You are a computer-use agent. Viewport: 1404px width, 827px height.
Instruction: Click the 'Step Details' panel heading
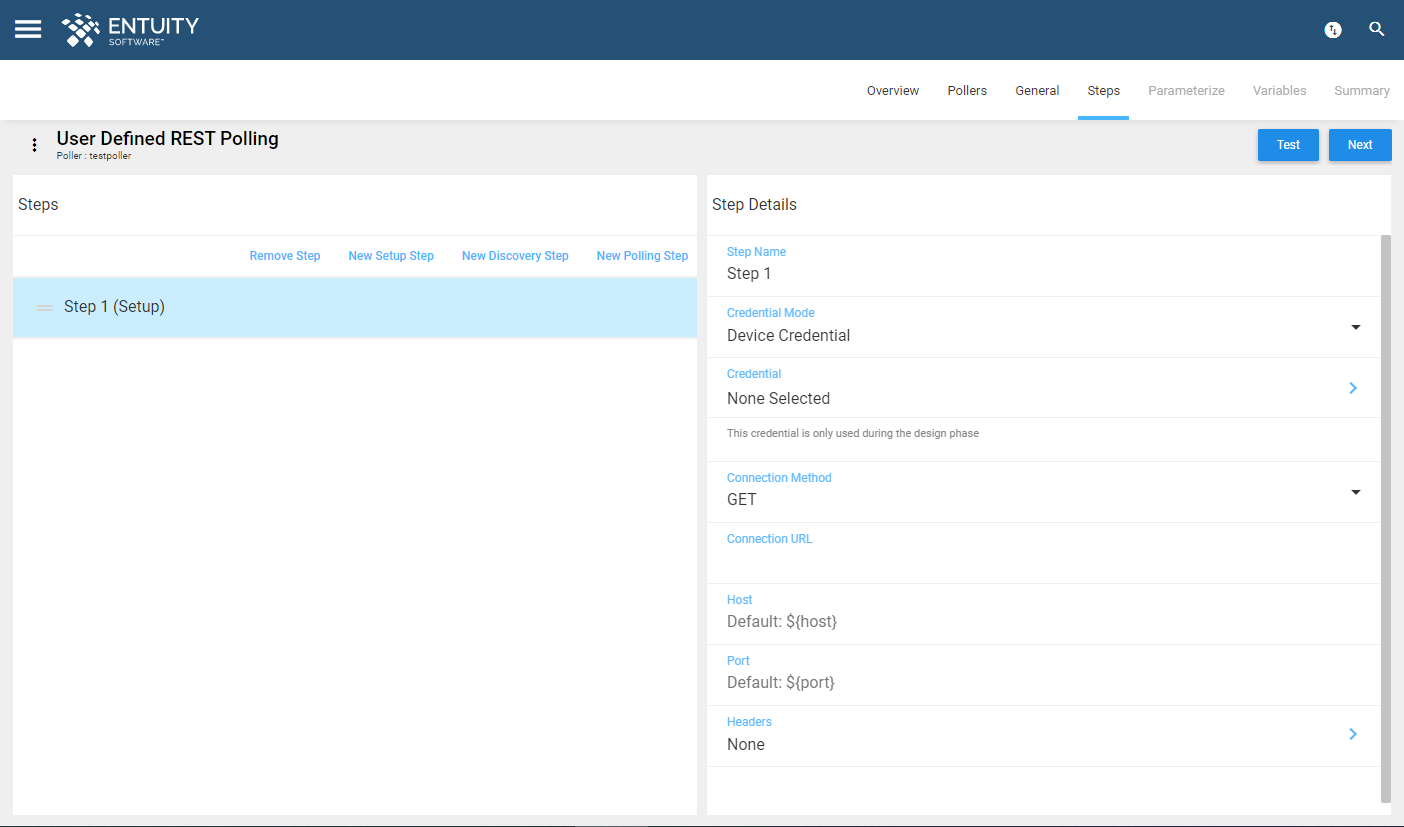754,205
